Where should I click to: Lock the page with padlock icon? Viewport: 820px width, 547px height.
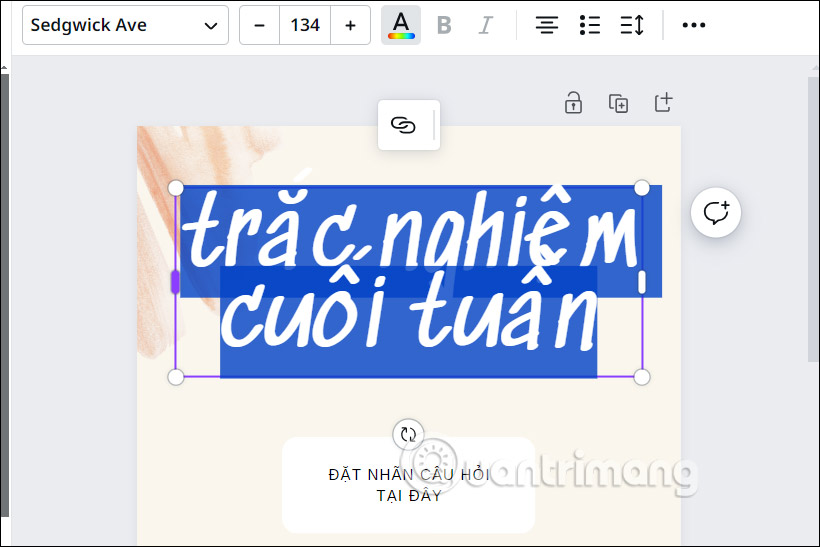coord(573,102)
